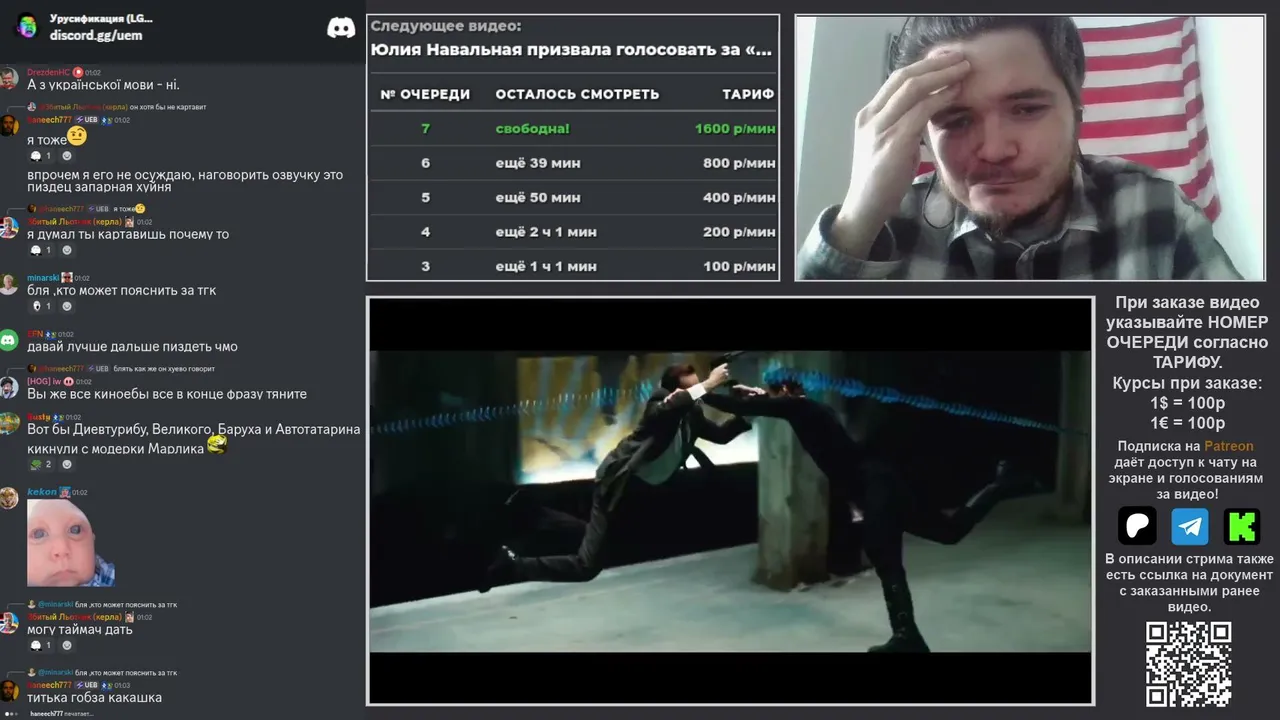Click the streamer webcam feed
The height and width of the screenshot is (720, 1280).
1029,147
